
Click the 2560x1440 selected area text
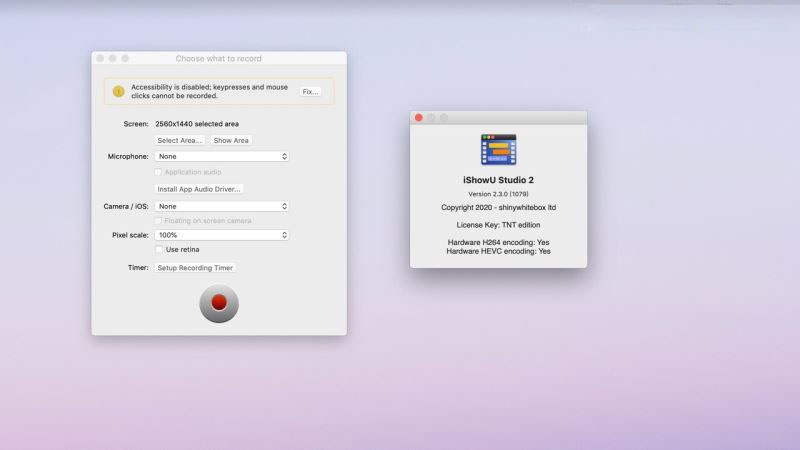(197, 124)
